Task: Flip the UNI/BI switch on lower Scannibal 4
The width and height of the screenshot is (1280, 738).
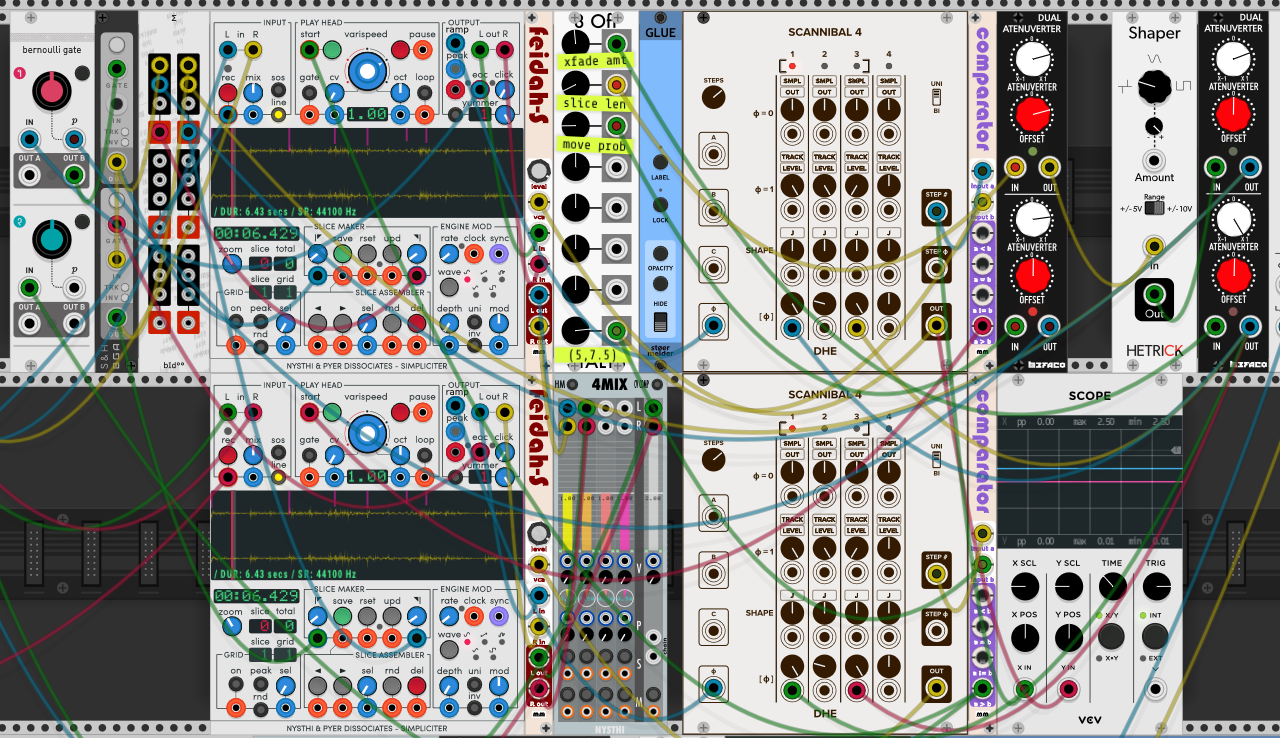Action: (937, 460)
